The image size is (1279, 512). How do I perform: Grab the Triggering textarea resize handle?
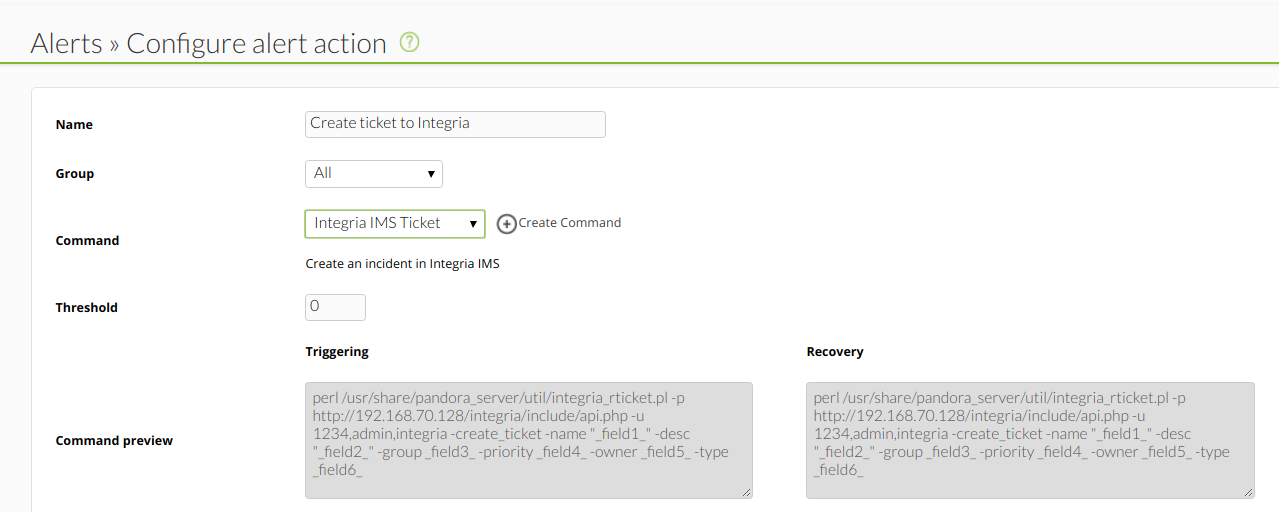tap(746, 492)
